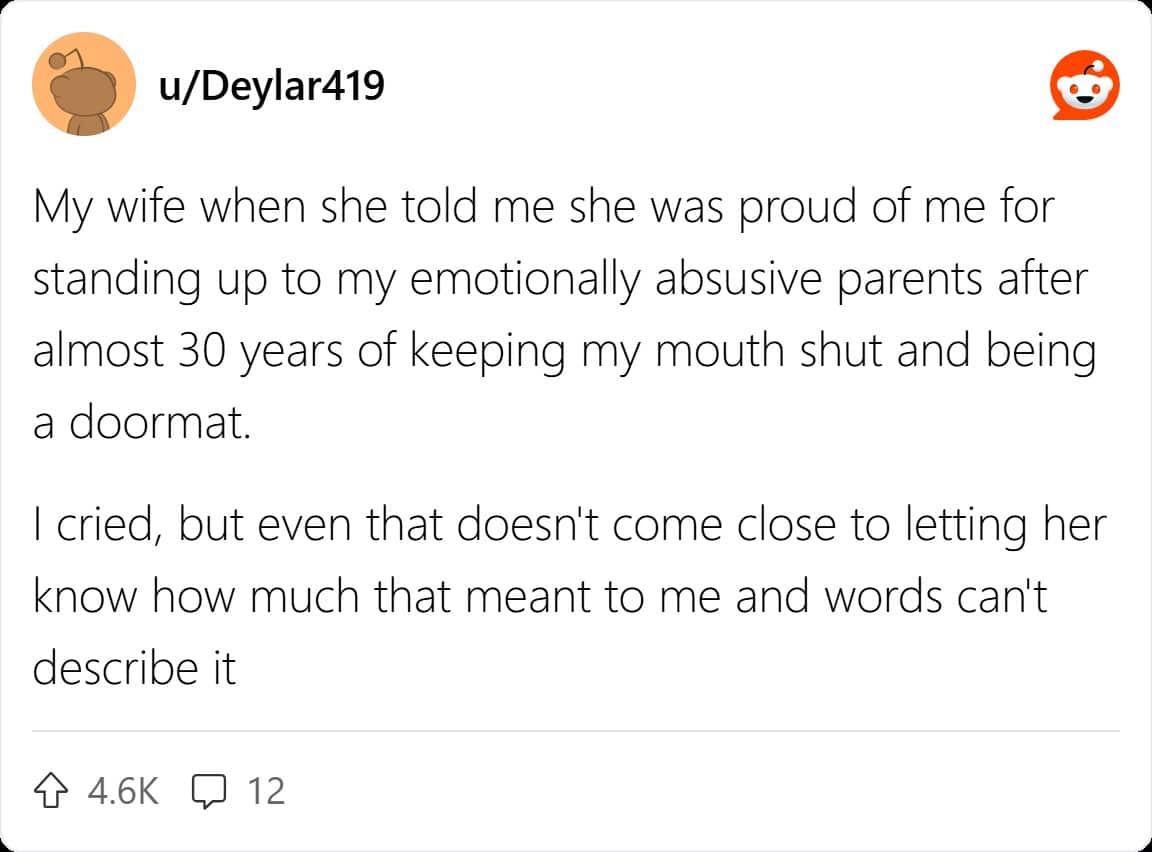
Task: Open comments via the speech bubble icon
Action: (209, 791)
